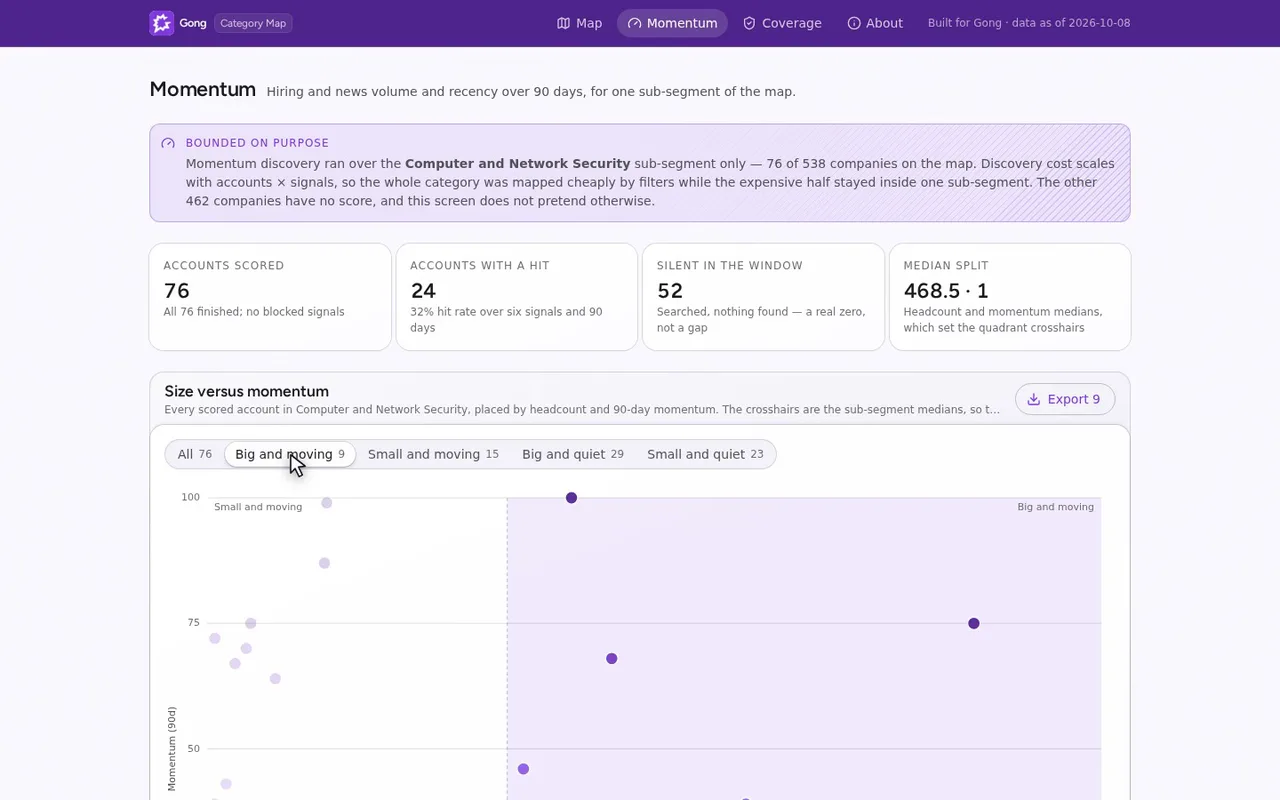Click the Accounts With a Hit card
1280x800 pixels.
click(x=517, y=297)
